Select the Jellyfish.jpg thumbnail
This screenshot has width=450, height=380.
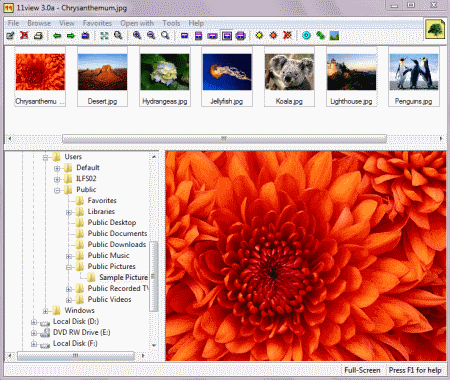[x=227, y=77]
